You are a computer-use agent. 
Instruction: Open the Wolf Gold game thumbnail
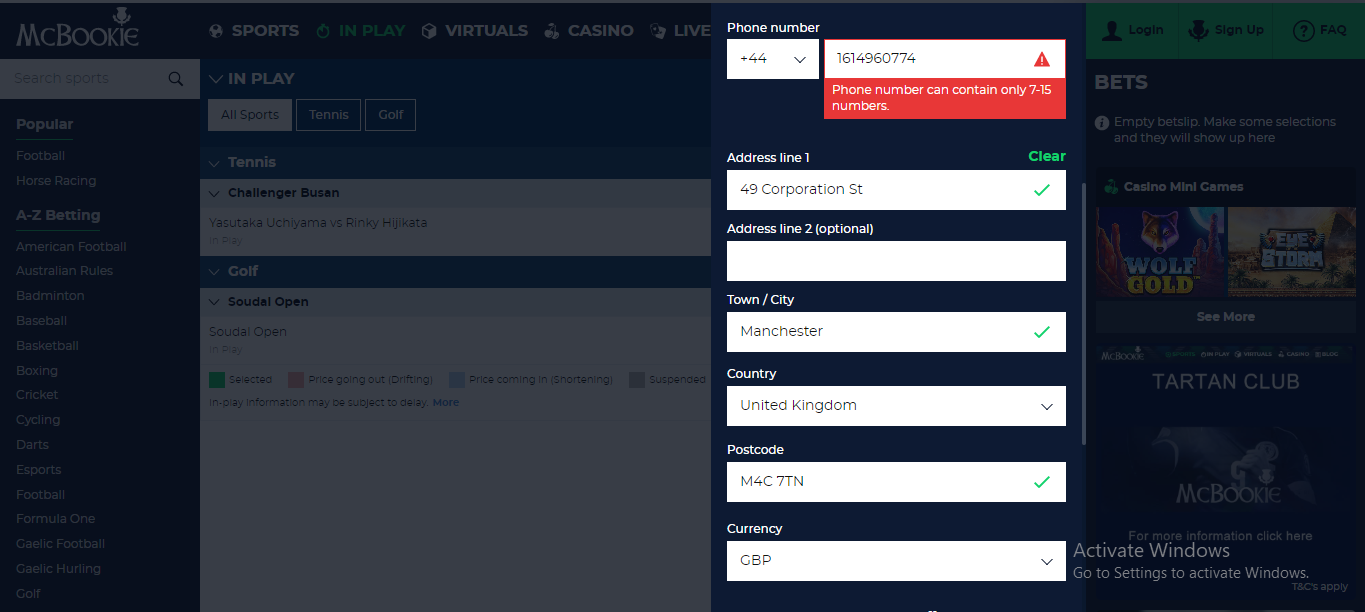pyautogui.click(x=1160, y=252)
